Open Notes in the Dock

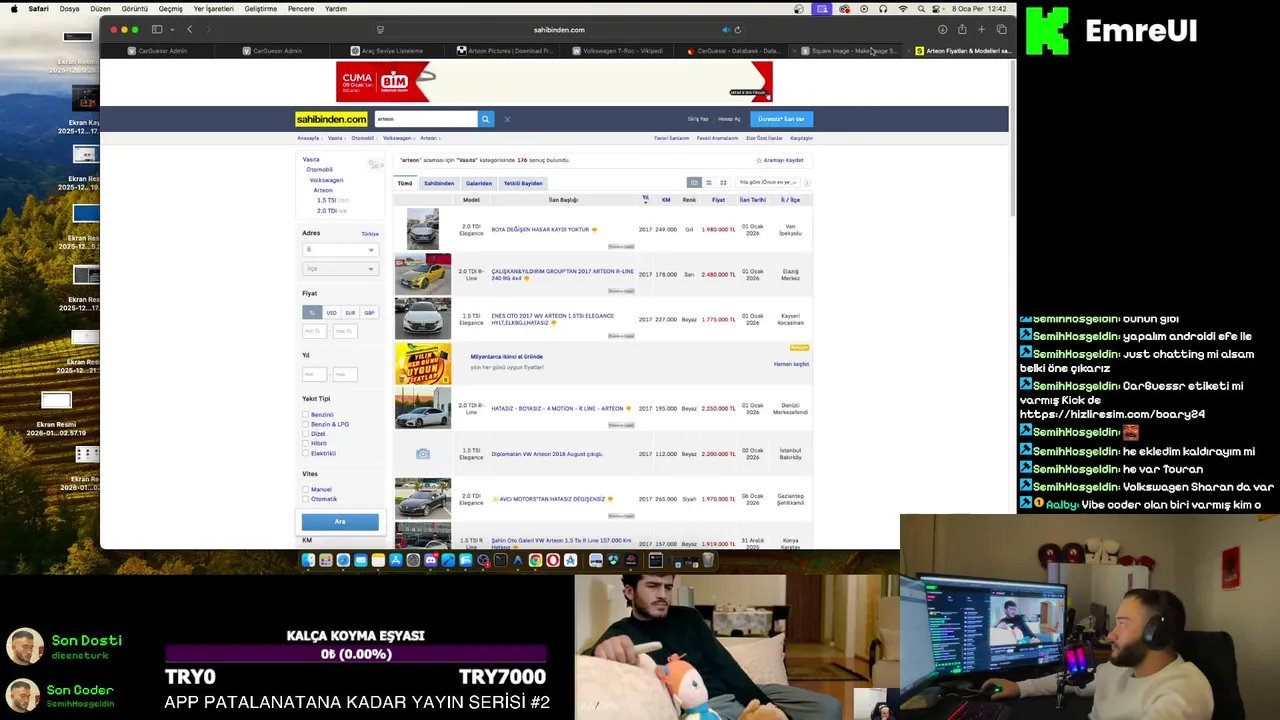tap(378, 560)
